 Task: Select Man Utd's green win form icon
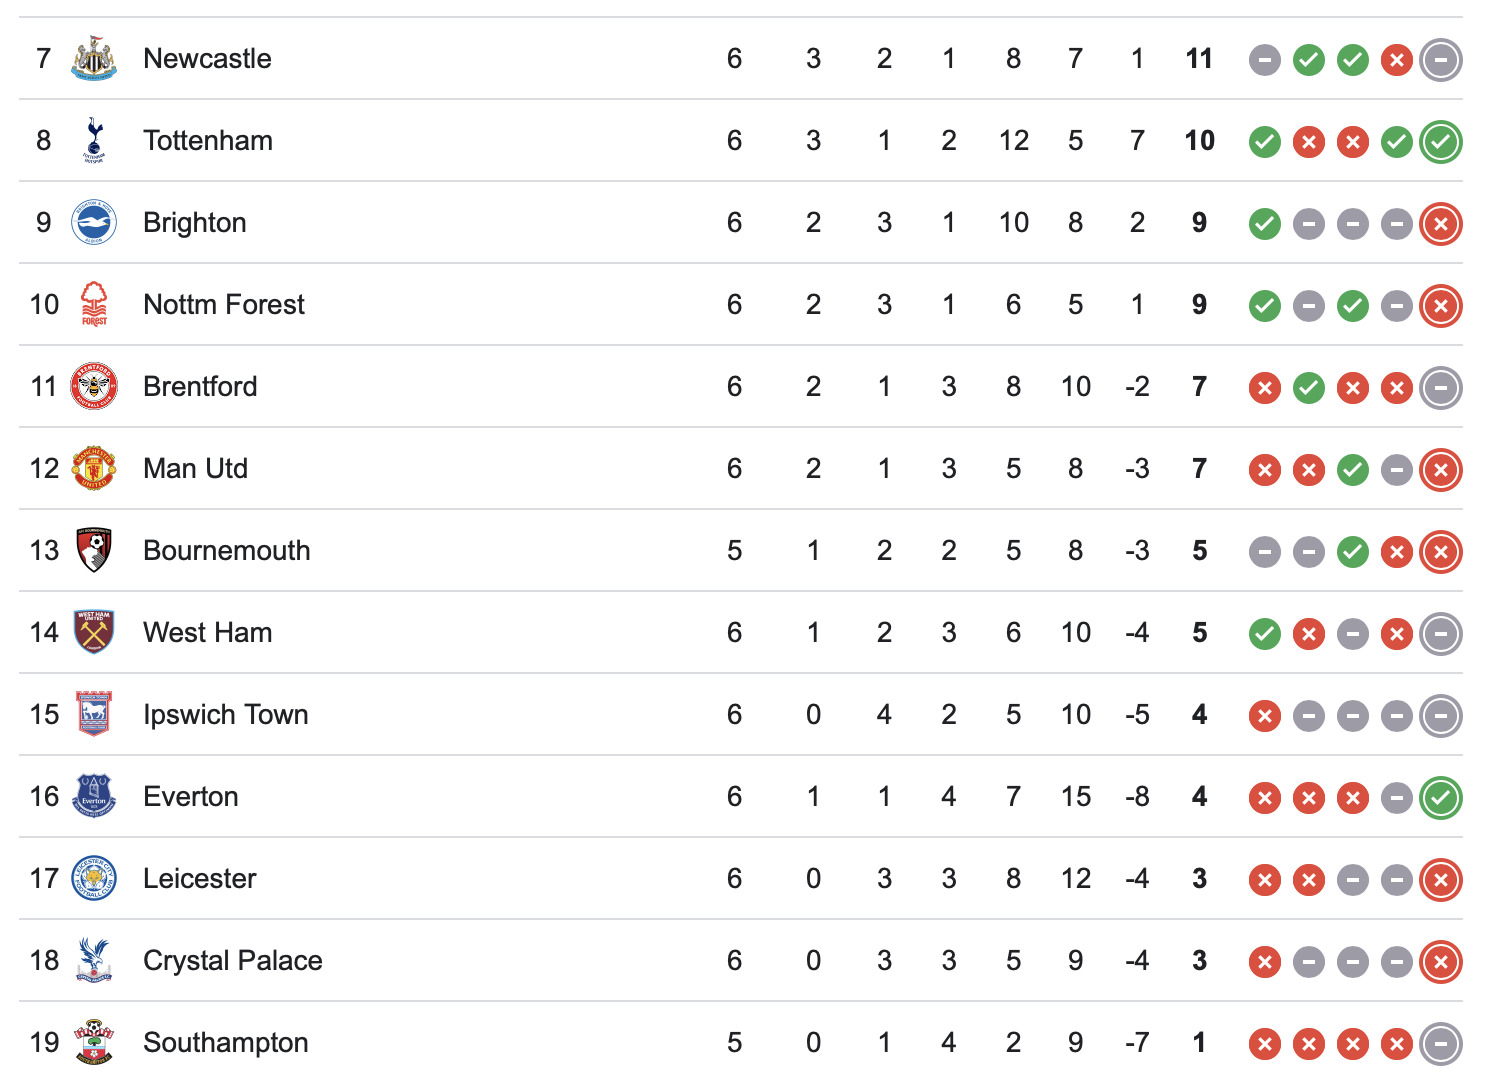[x=1353, y=470]
